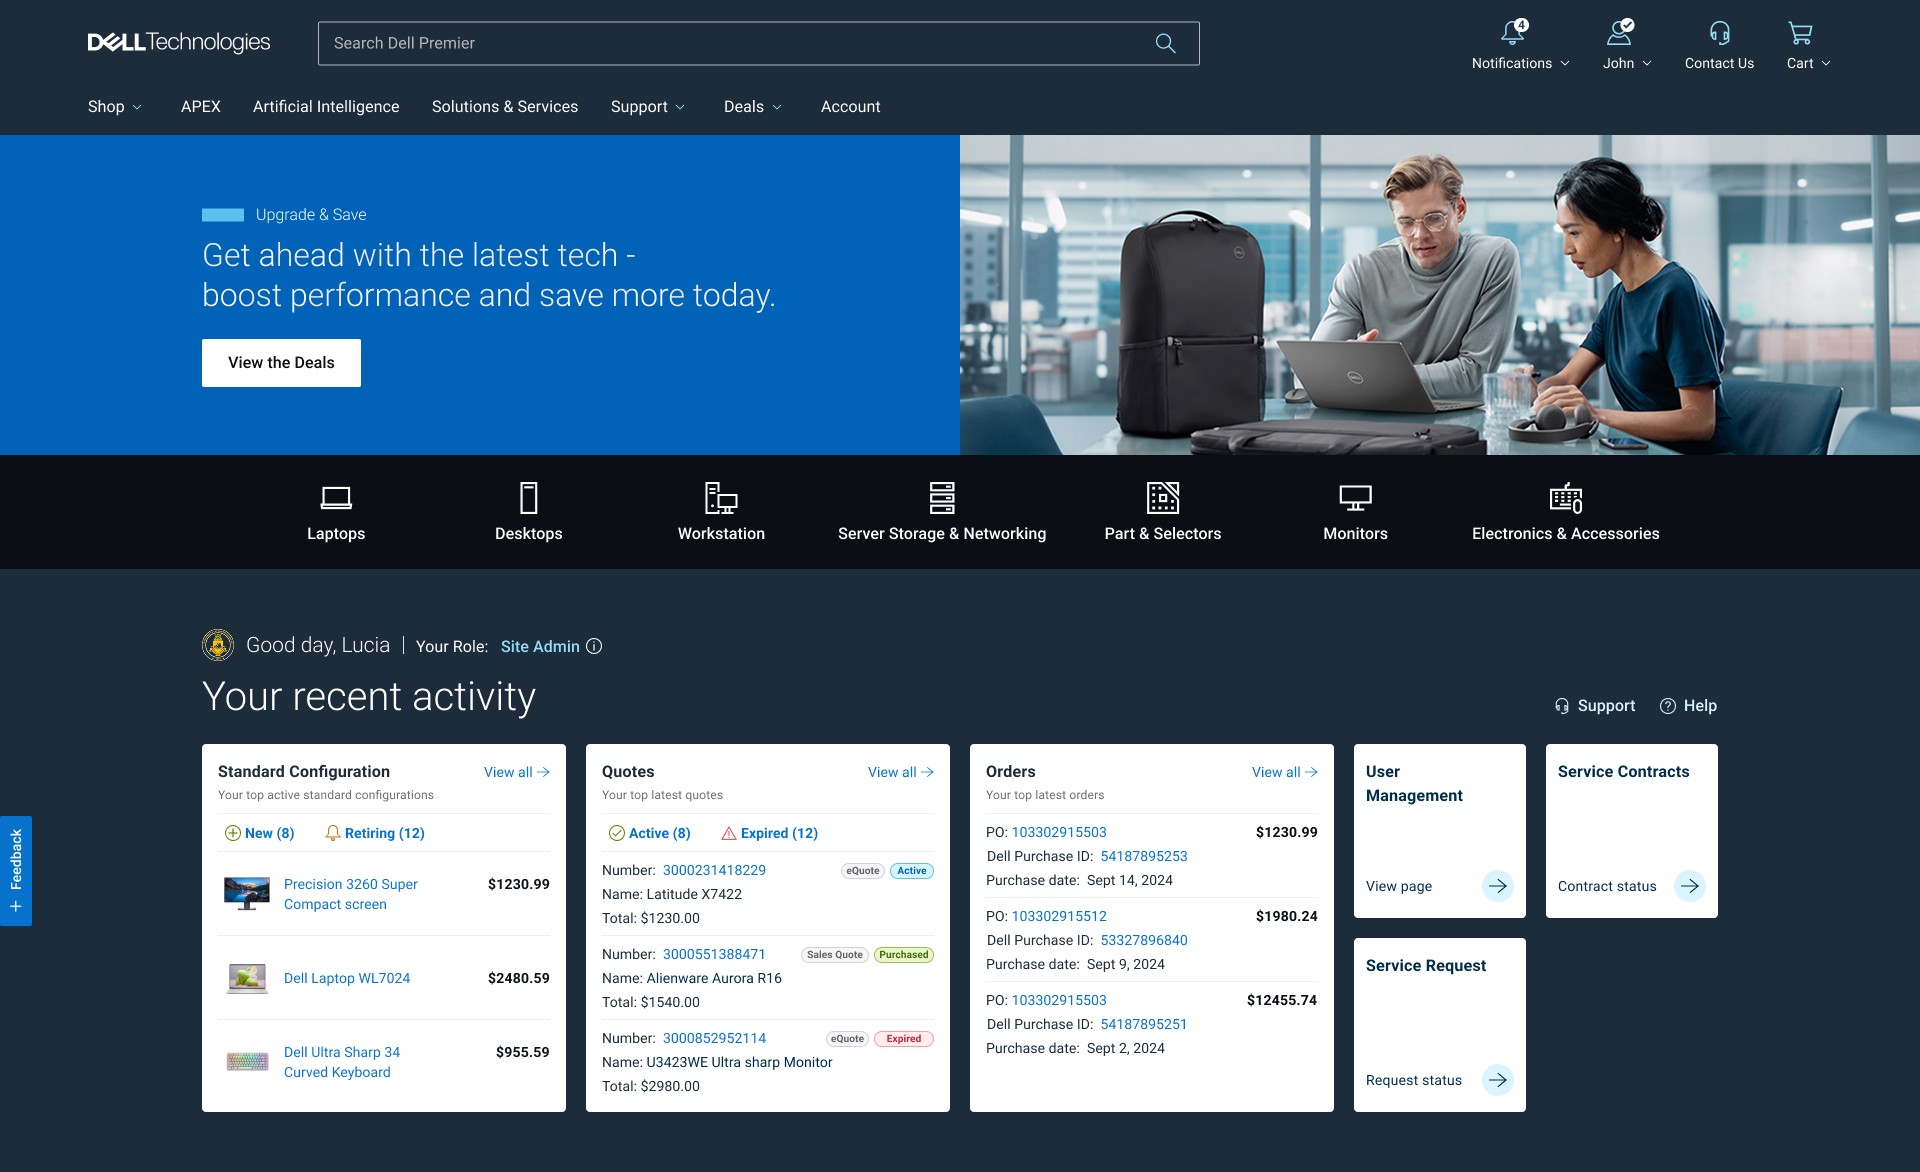
Task: Expand the John account dropdown chevron
Action: tap(1647, 63)
